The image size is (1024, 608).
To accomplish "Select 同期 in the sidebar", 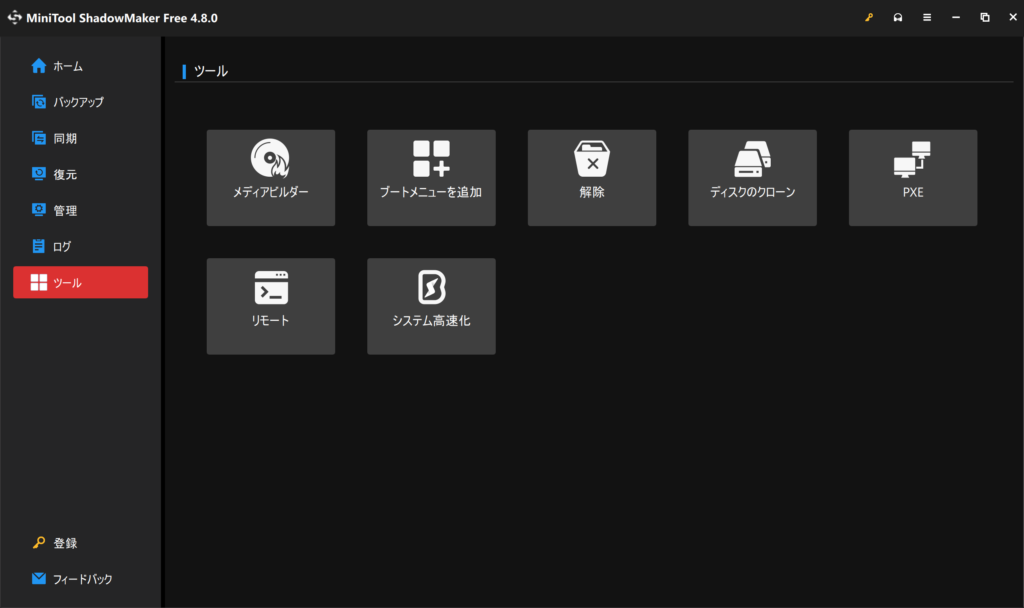I will 65,138.
